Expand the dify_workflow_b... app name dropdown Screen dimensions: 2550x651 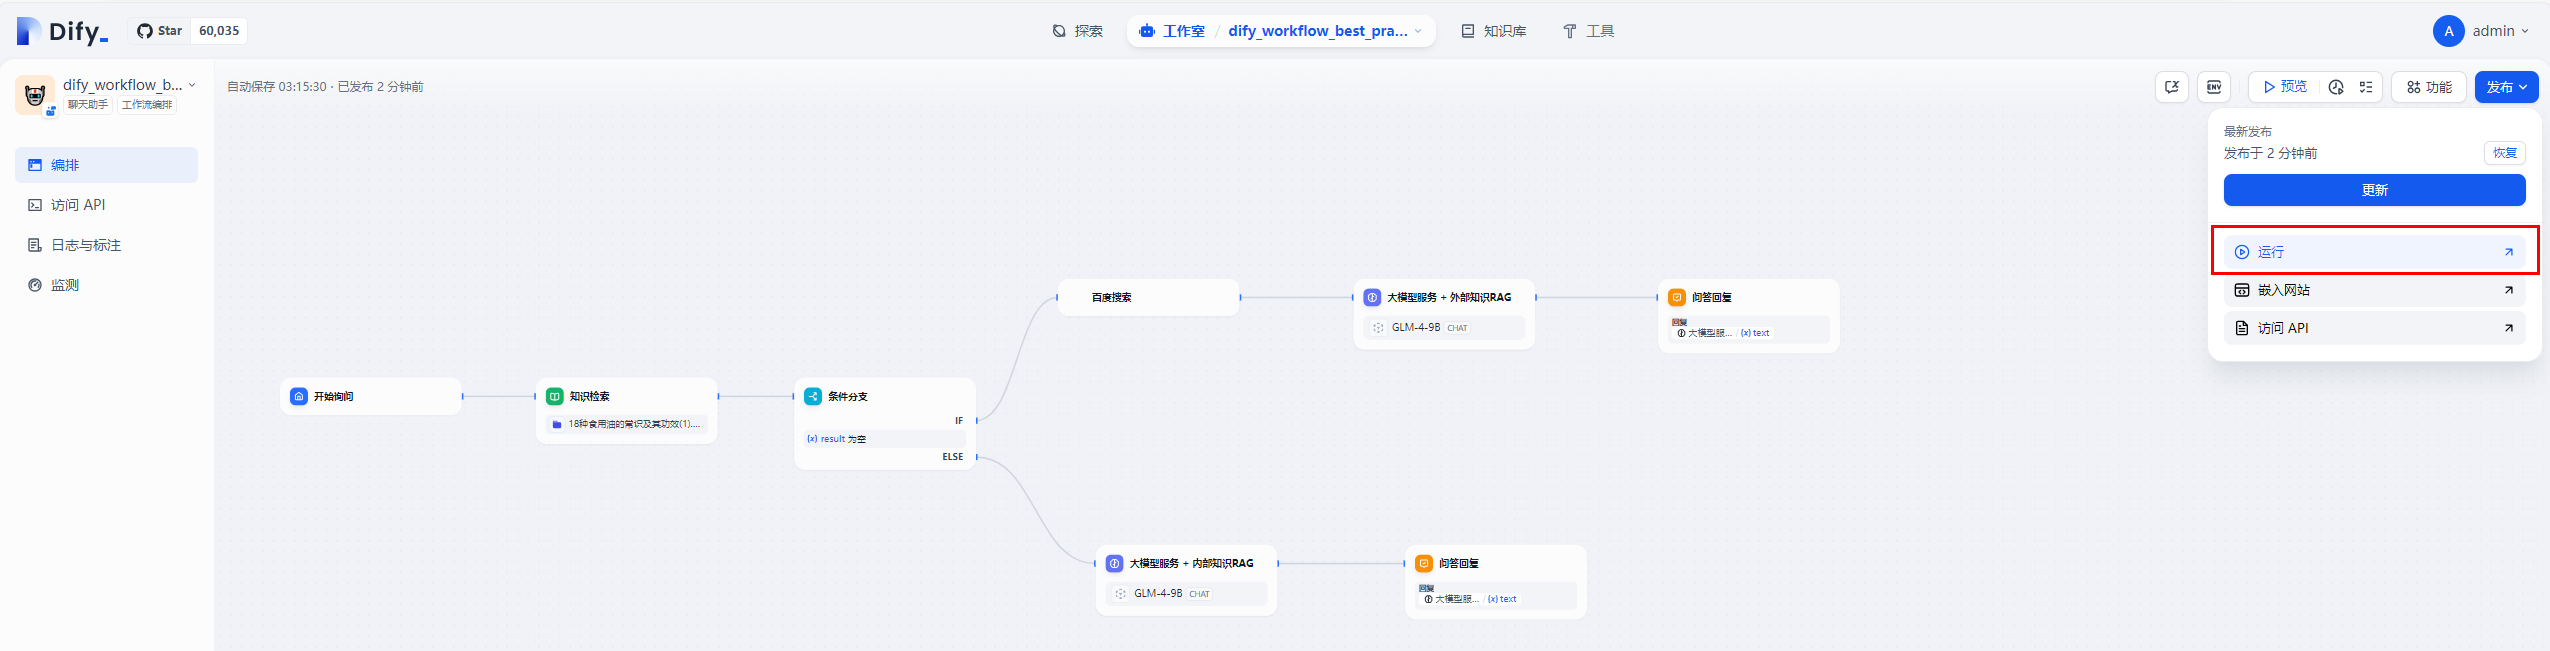192,85
